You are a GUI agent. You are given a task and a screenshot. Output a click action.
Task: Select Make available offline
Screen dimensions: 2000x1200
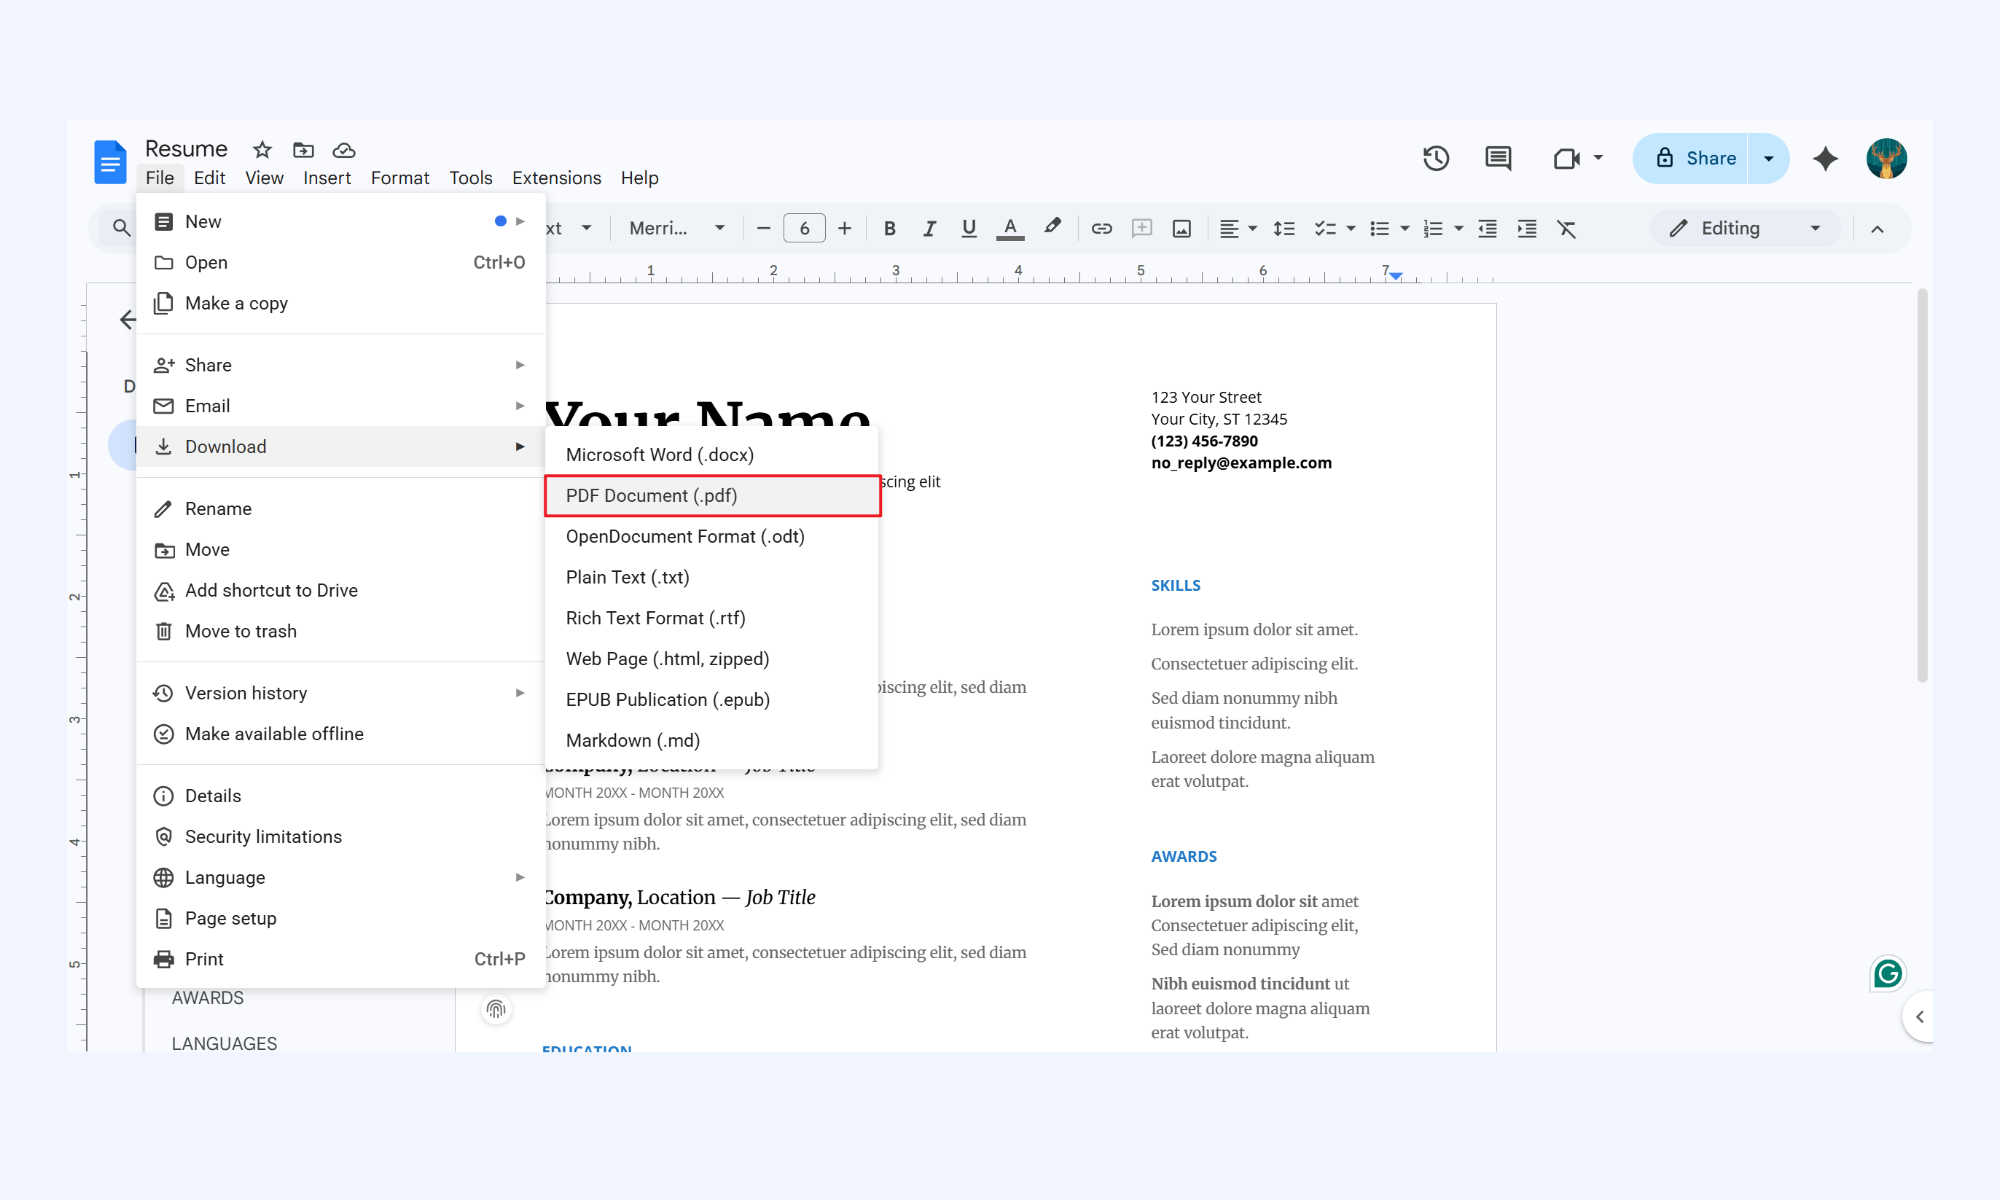340,734
